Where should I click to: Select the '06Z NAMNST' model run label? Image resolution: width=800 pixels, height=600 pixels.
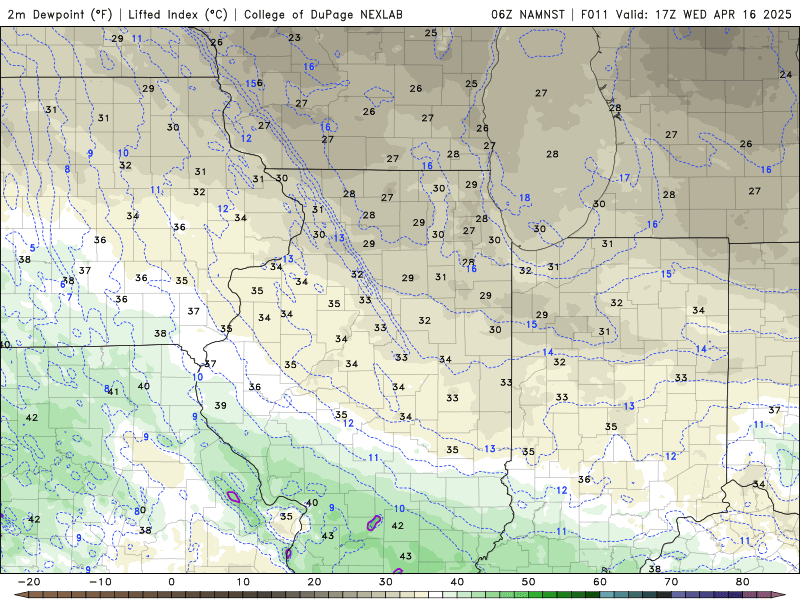[x=528, y=14]
